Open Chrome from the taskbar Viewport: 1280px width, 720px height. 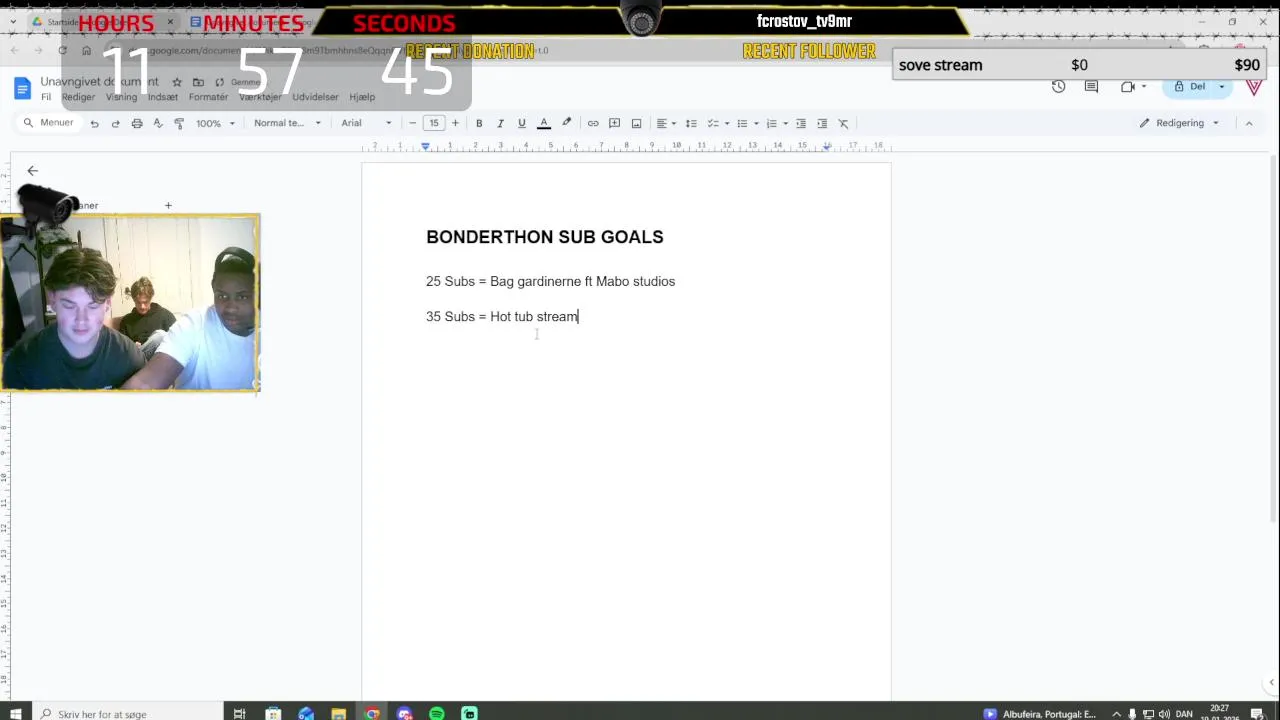click(x=372, y=713)
